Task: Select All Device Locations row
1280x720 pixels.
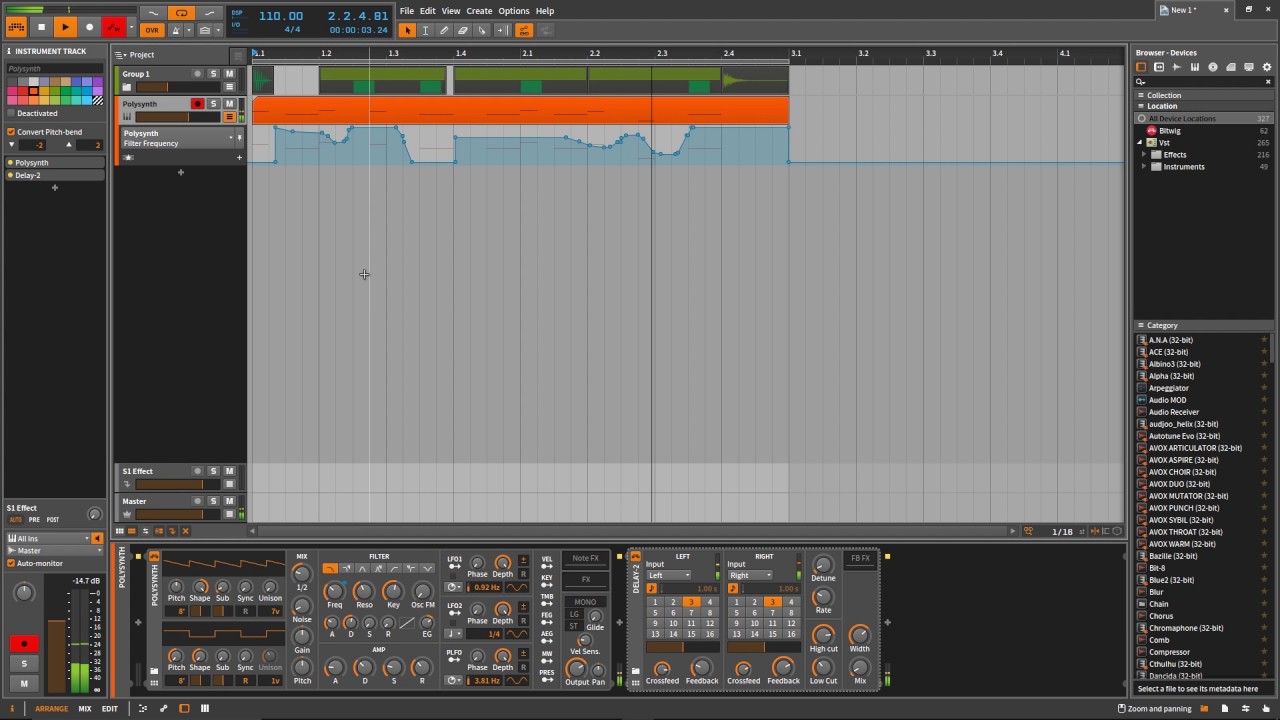Action: (x=1204, y=119)
